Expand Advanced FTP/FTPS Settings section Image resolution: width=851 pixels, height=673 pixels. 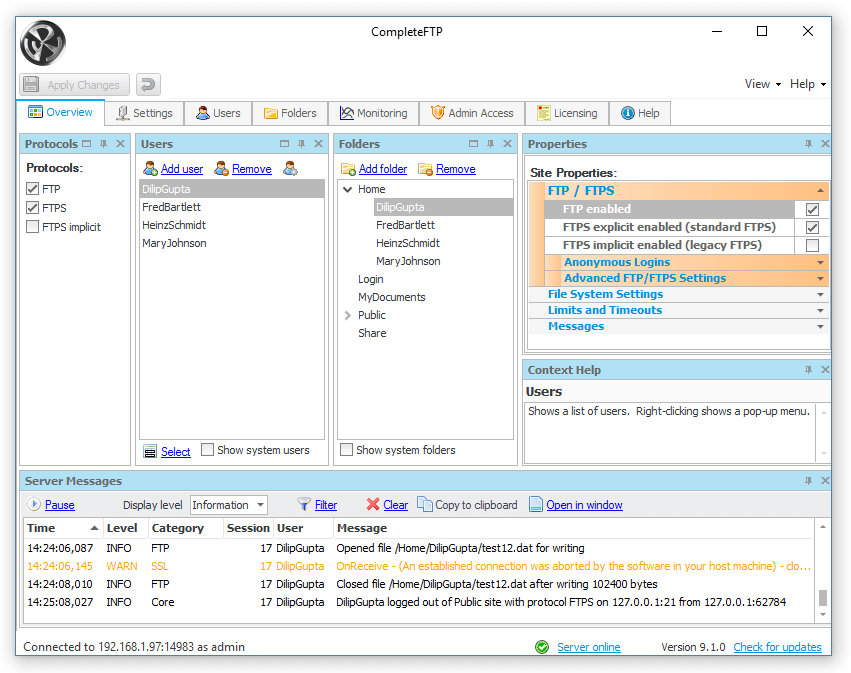click(x=820, y=278)
